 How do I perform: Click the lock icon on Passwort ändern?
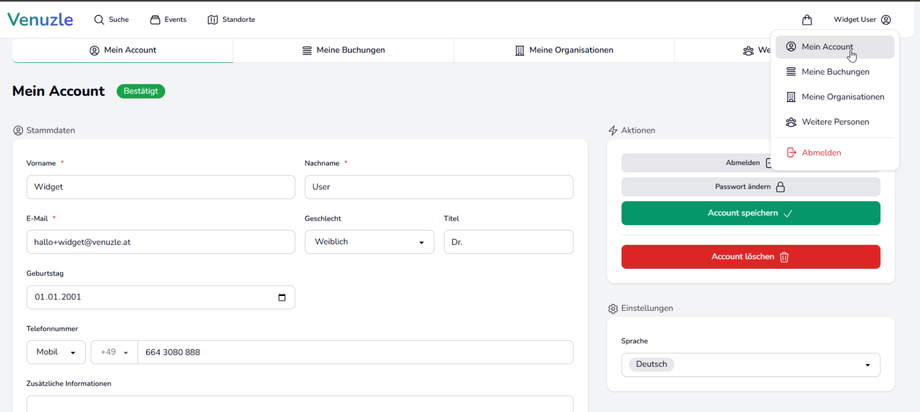780,187
